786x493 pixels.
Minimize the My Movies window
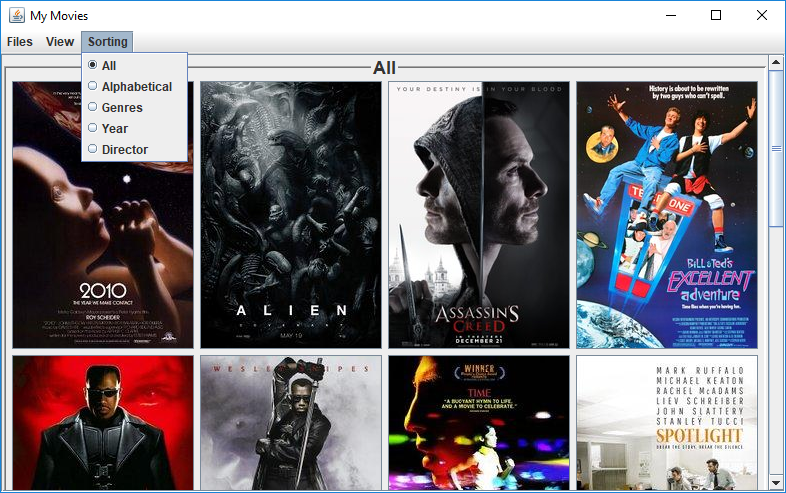tap(671, 16)
